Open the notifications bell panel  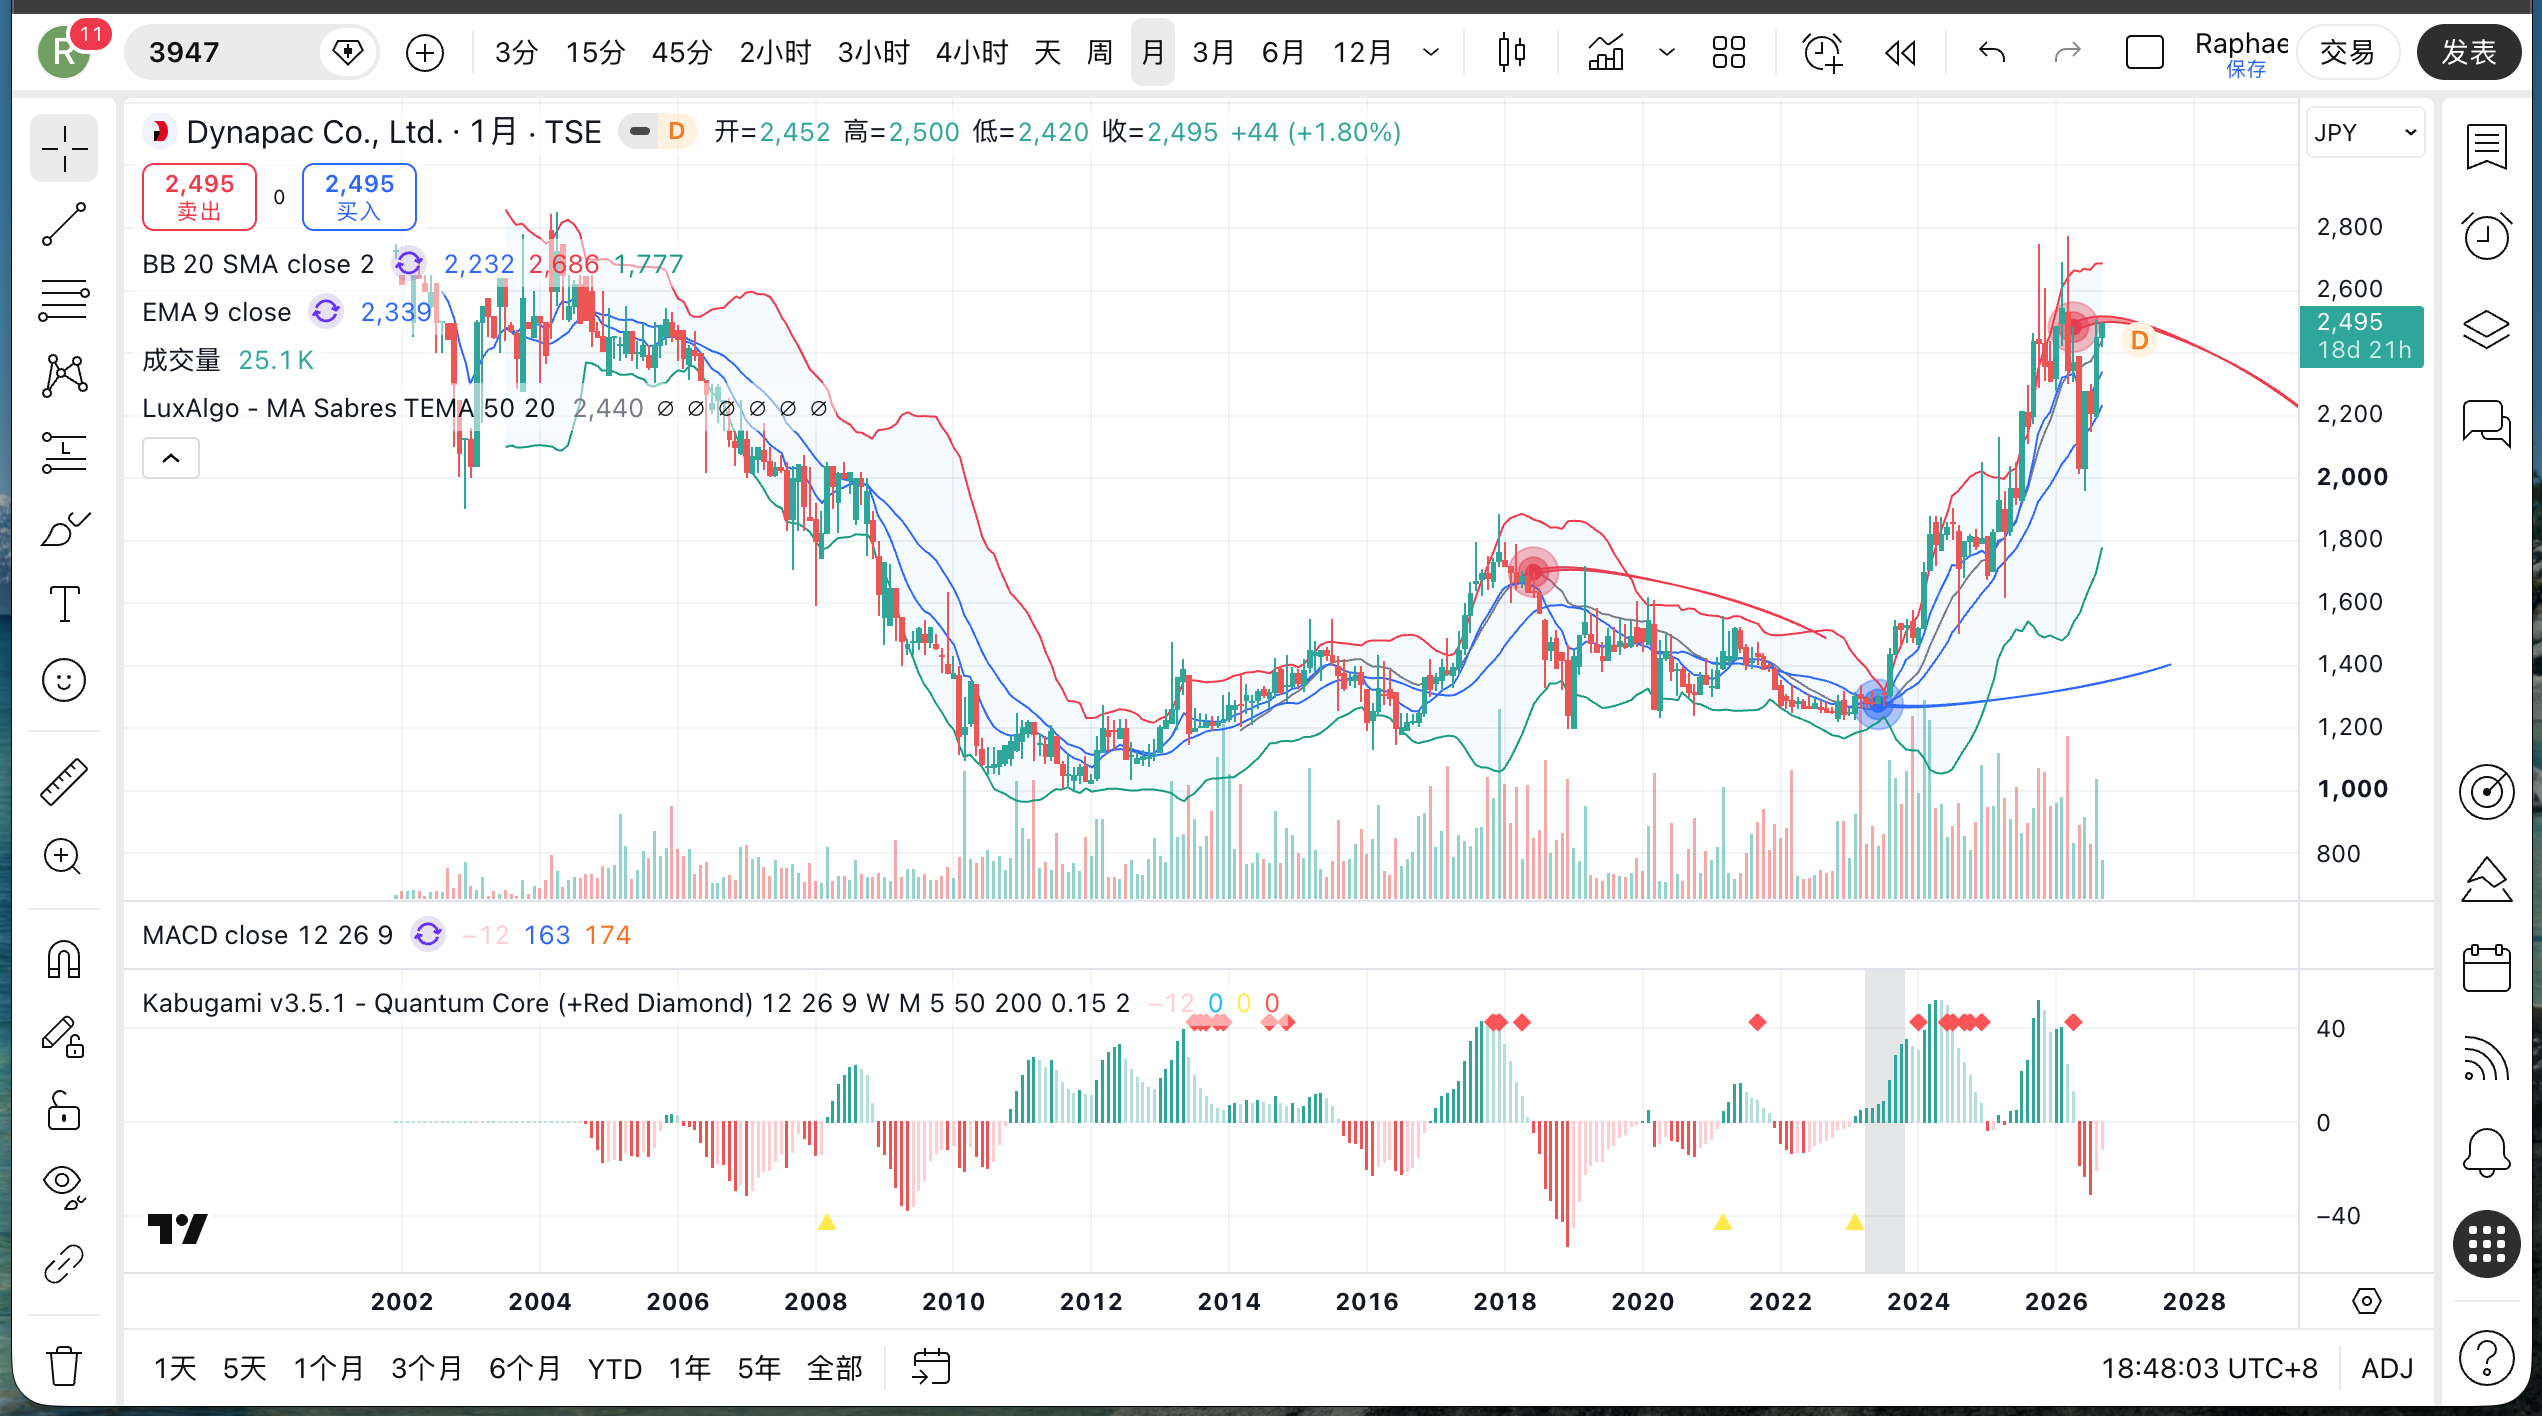[x=2486, y=1152]
